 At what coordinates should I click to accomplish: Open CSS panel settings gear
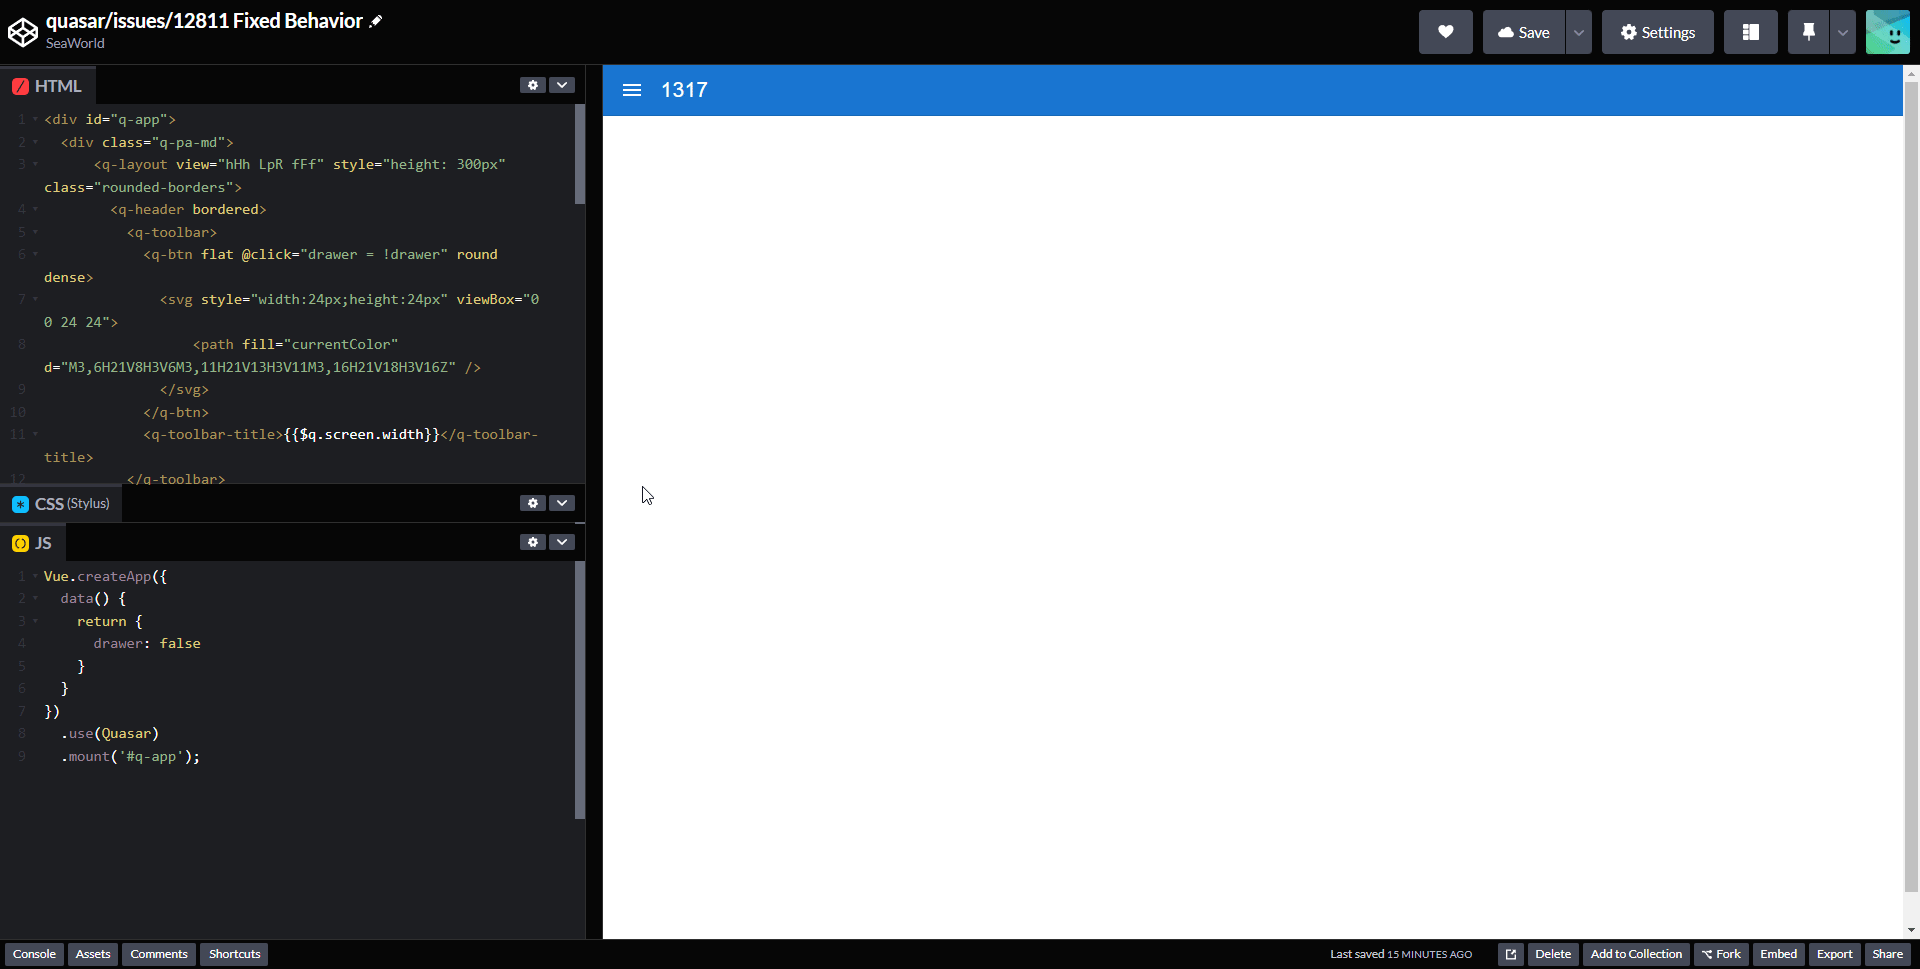point(533,503)
